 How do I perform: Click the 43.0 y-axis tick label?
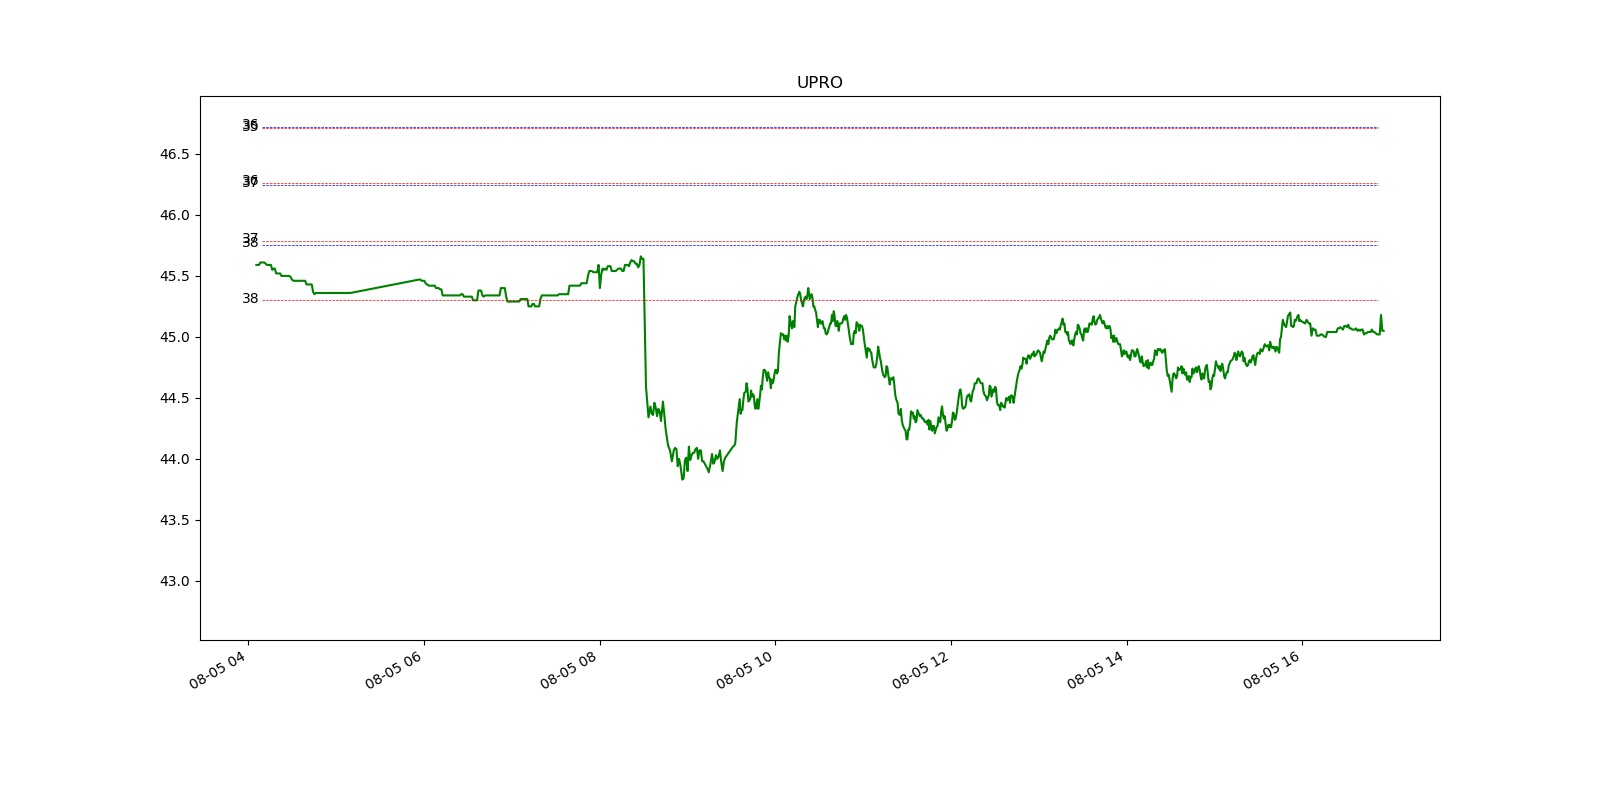[174, 581]
